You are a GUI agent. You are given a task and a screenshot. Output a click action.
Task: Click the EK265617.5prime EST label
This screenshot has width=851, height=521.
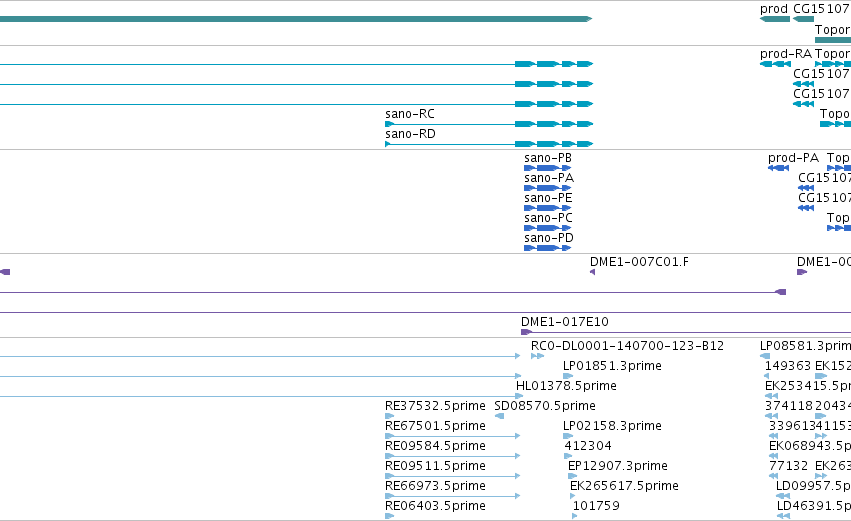[x=624, y=486]
